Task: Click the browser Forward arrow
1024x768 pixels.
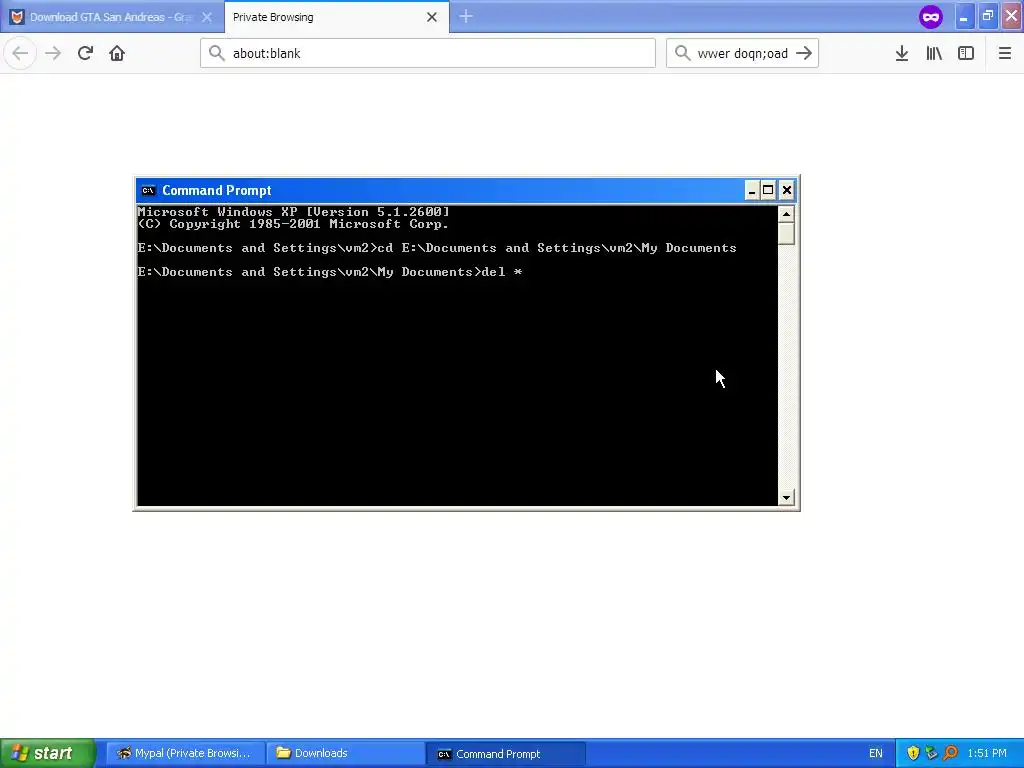Action: click(x=53, y=53)
